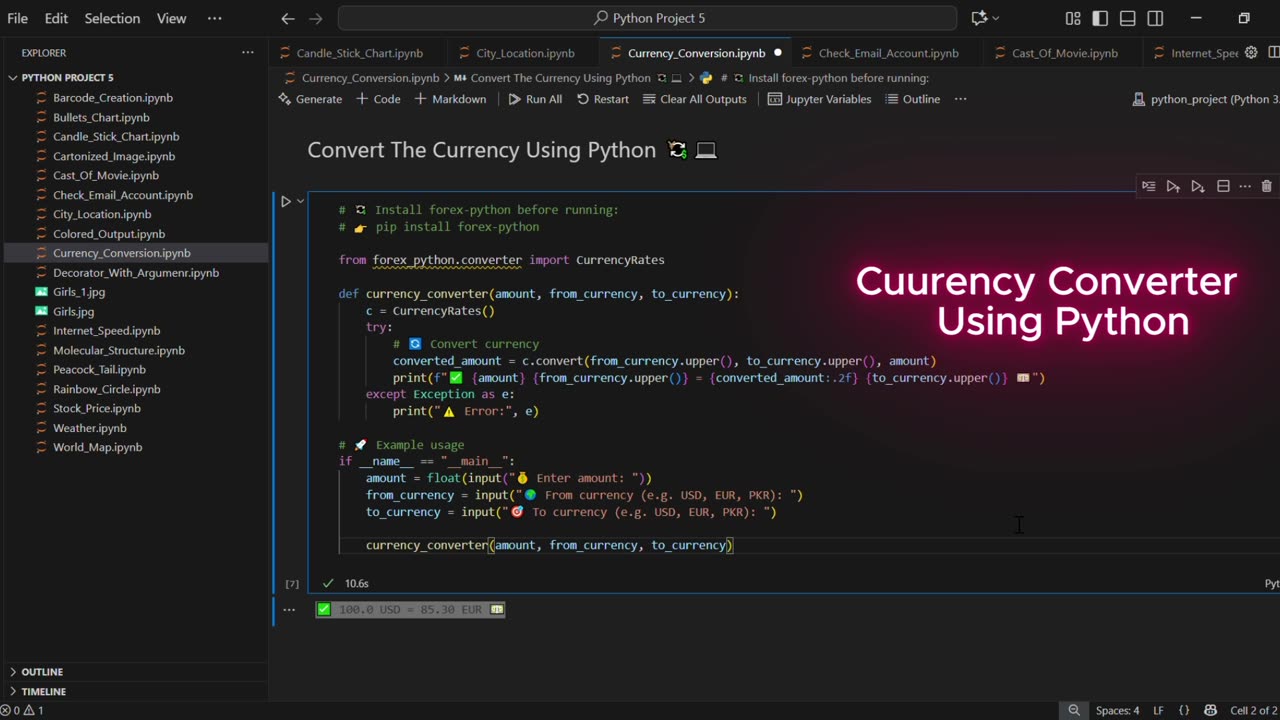
Task: Open the Copilot chat icon
Action: point(978,18)
